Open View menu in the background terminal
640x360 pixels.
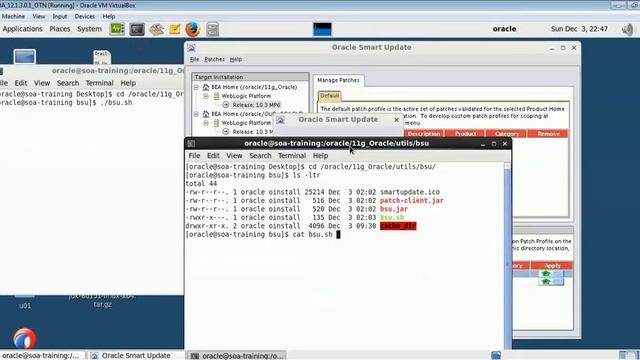[42, 83]
